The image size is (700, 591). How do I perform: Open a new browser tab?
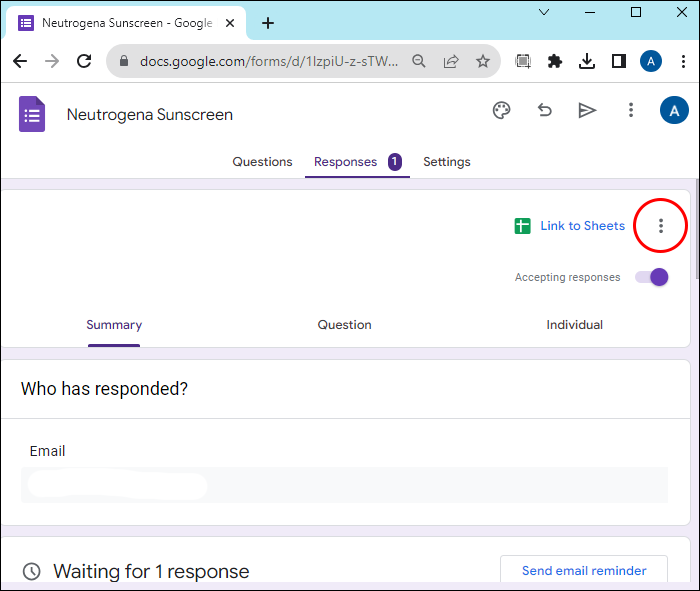268,23
